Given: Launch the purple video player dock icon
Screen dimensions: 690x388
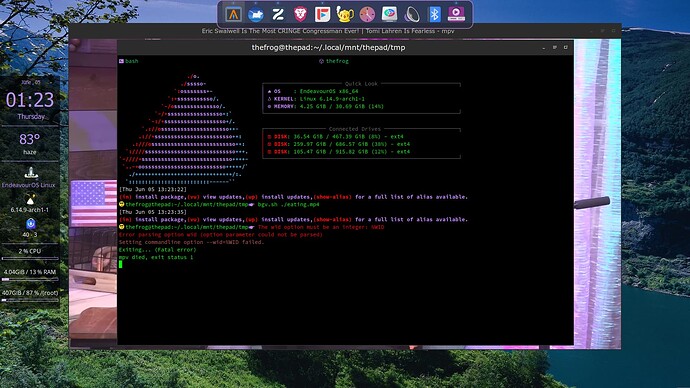Looking at the screenshot, I should [x=456, y=14].
